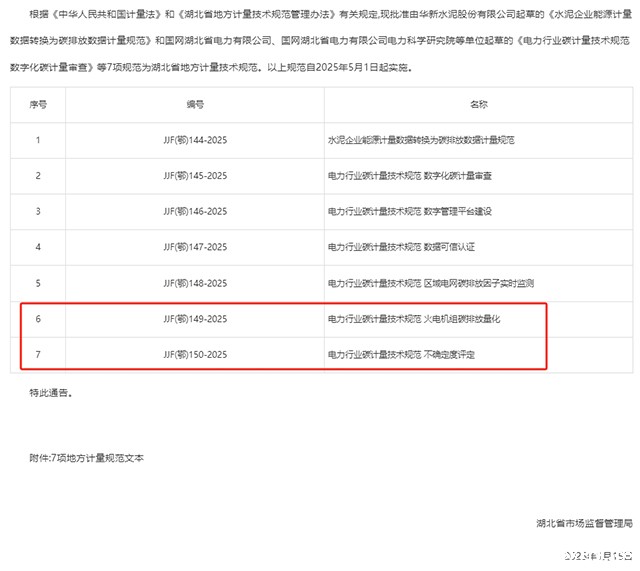Click the JJF(鄂)146-2025 cell
Image resolution: width=640 pixels, height=571 pixels.
click(x=195, y=212)
